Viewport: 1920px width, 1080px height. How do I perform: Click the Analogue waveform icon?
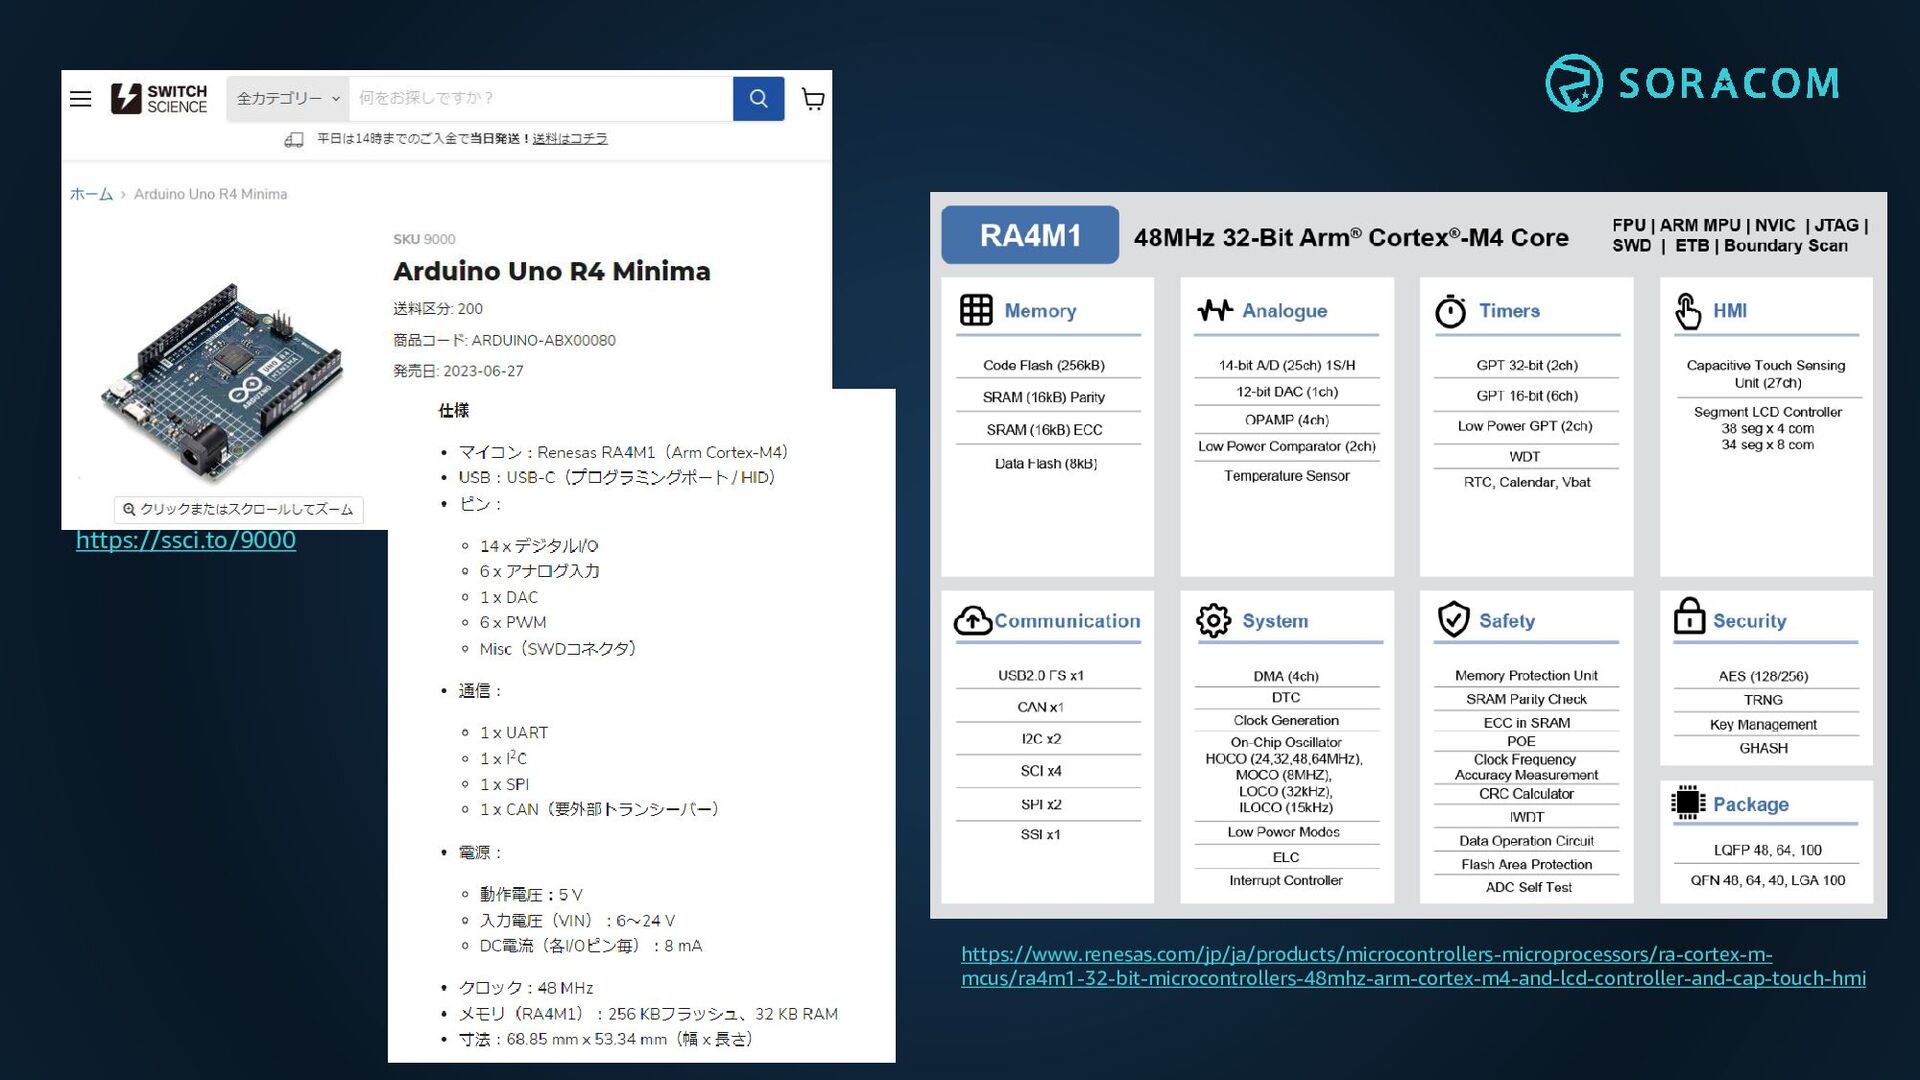click(x=1215, y=310)
